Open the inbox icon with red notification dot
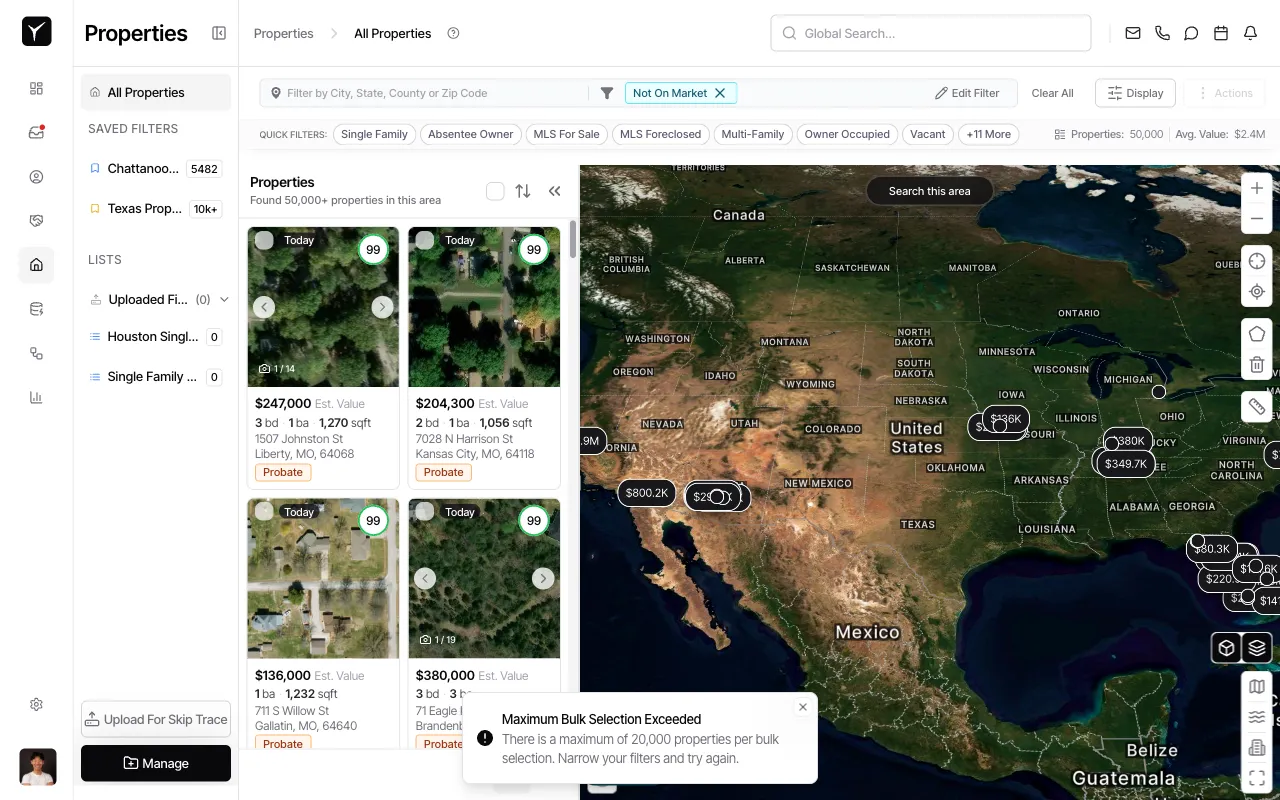This screenshot has width=1280, height=800. click(x=36, y=132)
